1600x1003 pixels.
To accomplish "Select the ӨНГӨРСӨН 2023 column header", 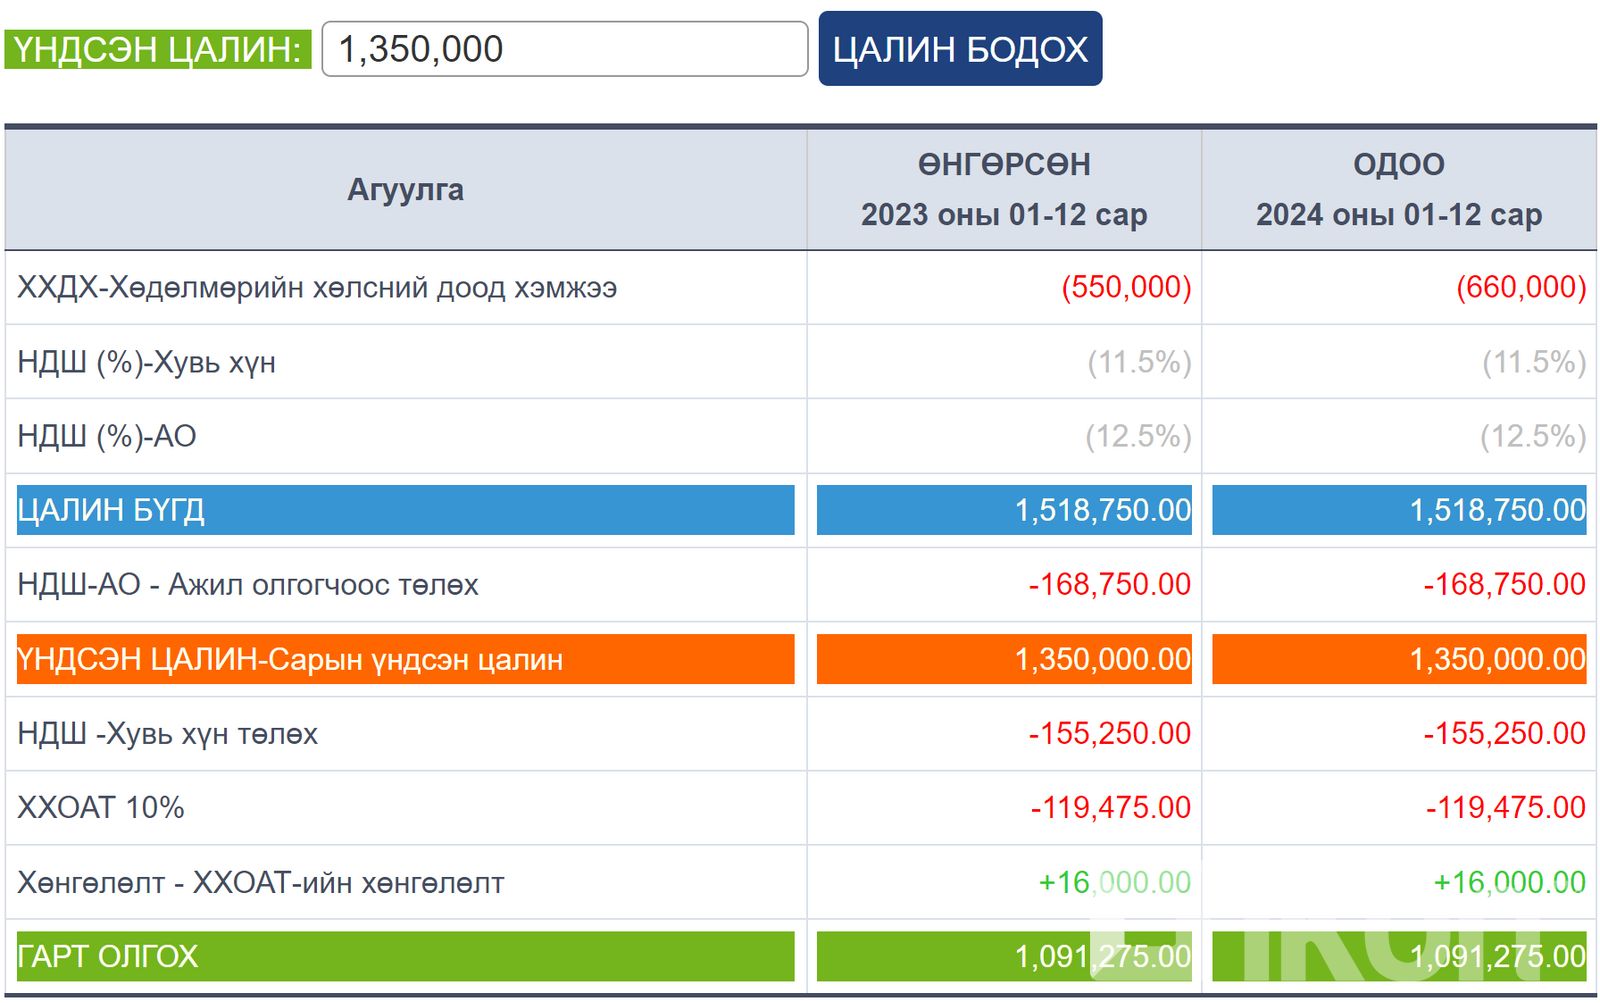I will pyautogui.click(x=1004, y=189).
